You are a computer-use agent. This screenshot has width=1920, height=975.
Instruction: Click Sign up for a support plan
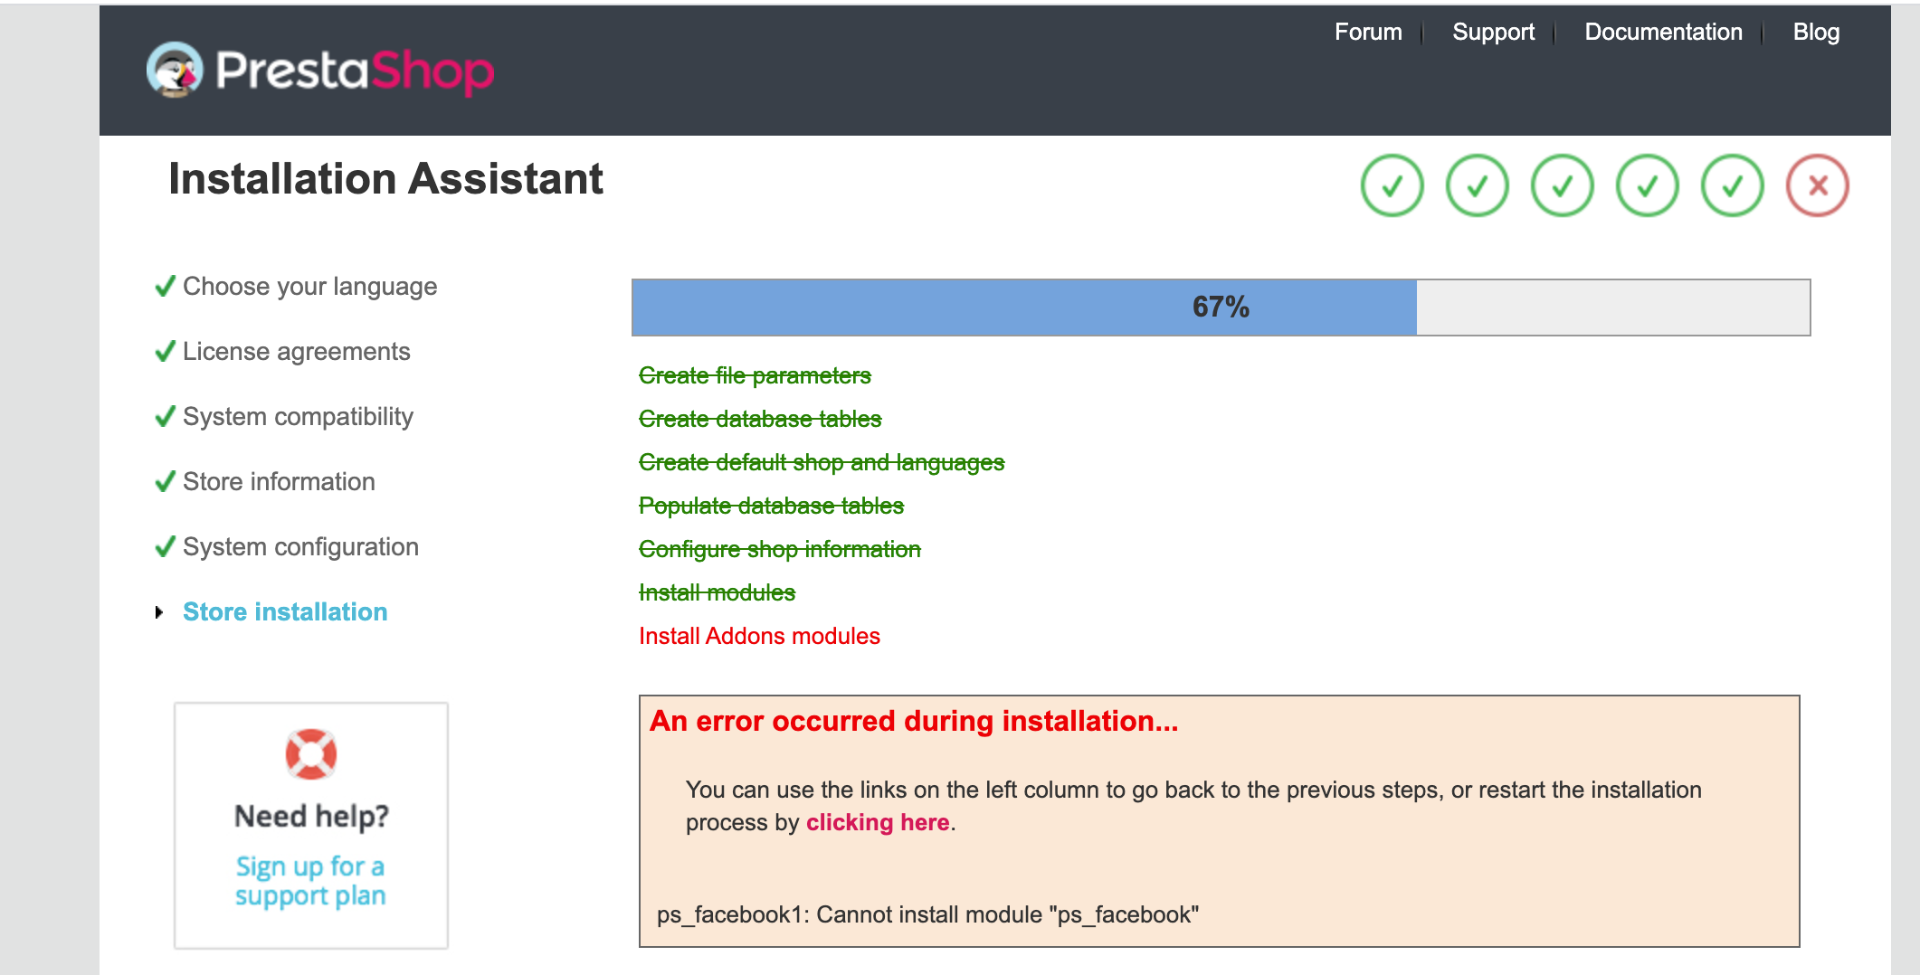310,881
